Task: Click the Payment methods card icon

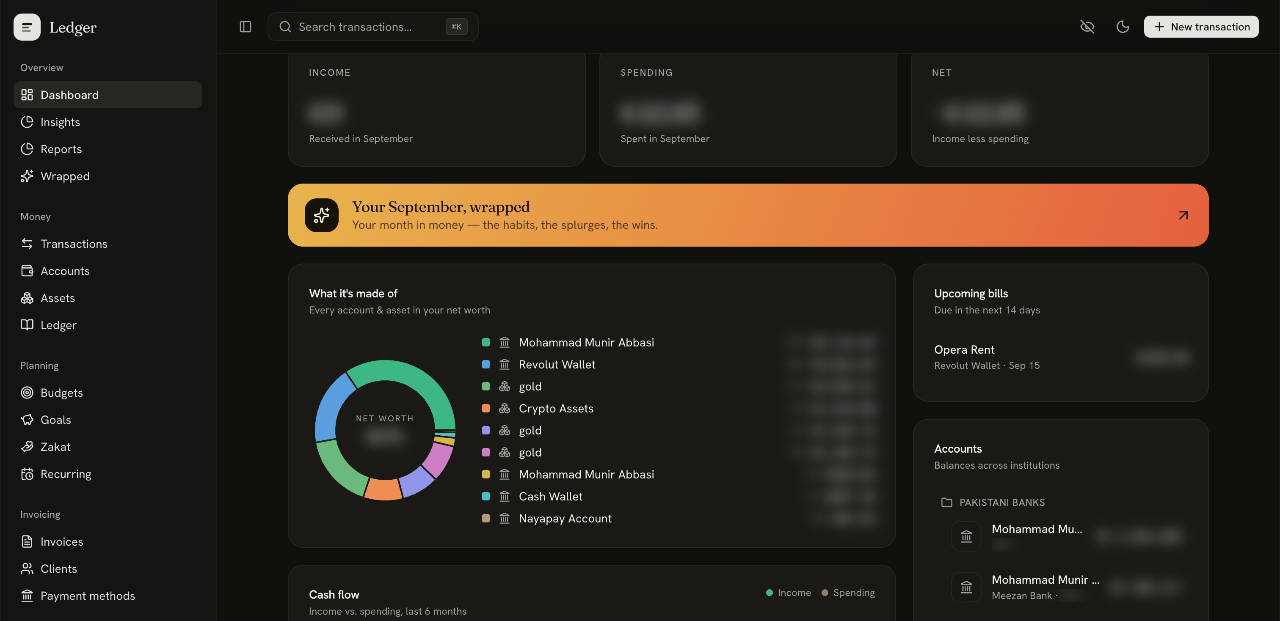Action: pyautogui.click(x=27, y=596)
